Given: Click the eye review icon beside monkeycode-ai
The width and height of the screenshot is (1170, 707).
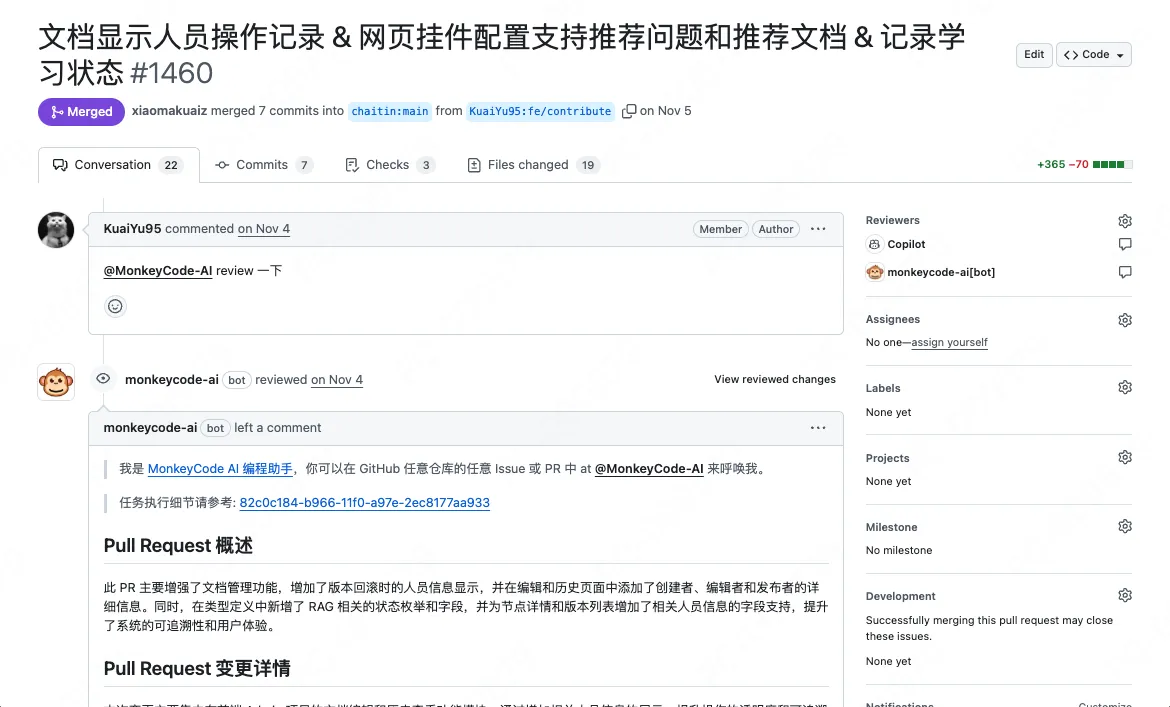Looking at the screenshot, I should pyautogui.click(x=103, y=379).
